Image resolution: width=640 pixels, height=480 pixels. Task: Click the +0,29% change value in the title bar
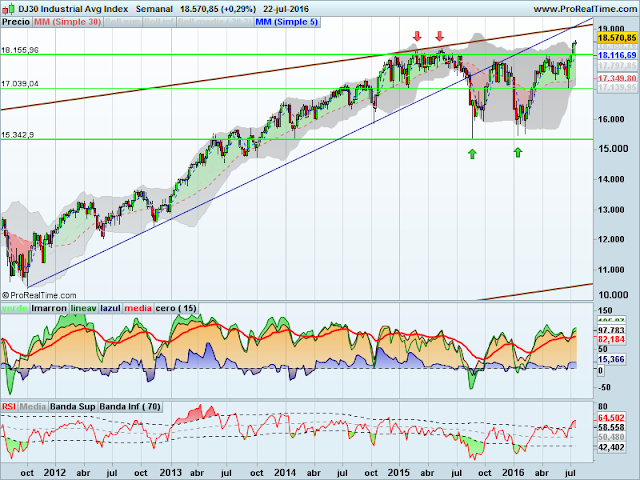[238, 9]
